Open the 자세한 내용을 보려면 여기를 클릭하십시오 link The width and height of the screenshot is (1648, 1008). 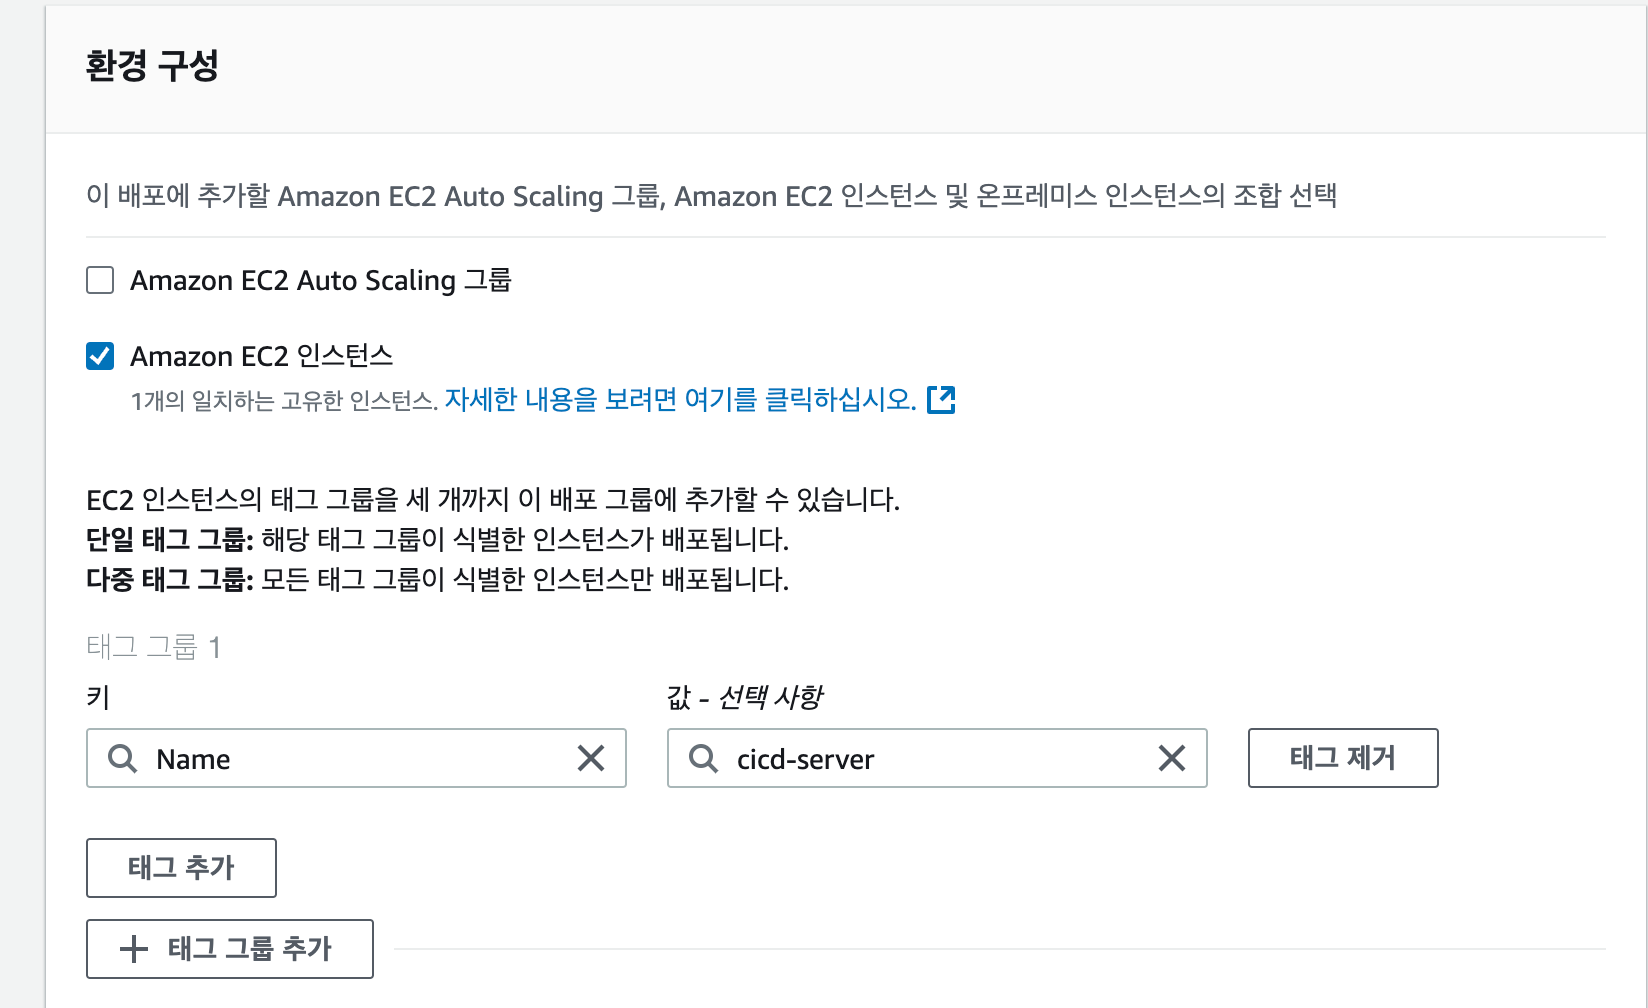click(x=680, y=400)
